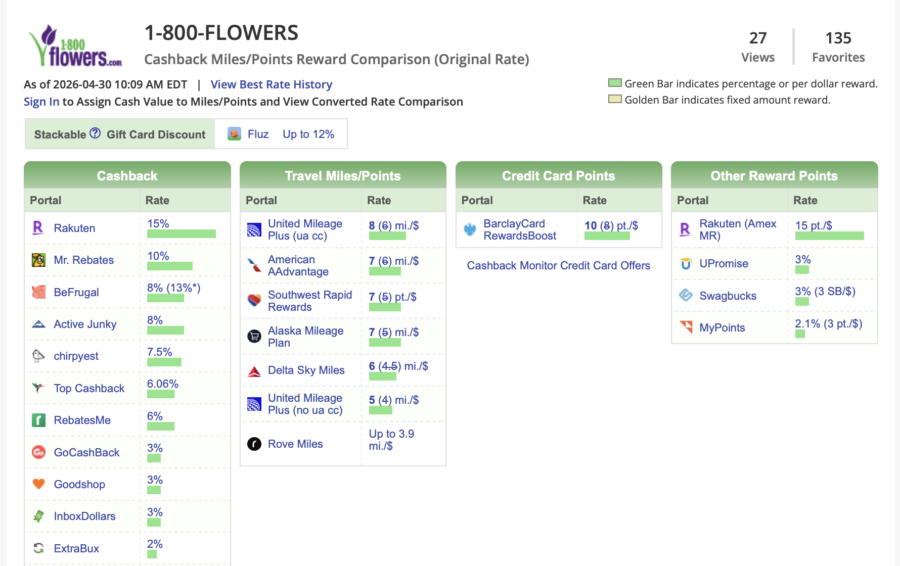
Task: Open the Mr. Rebates portal link
Action: coord(84,260)
